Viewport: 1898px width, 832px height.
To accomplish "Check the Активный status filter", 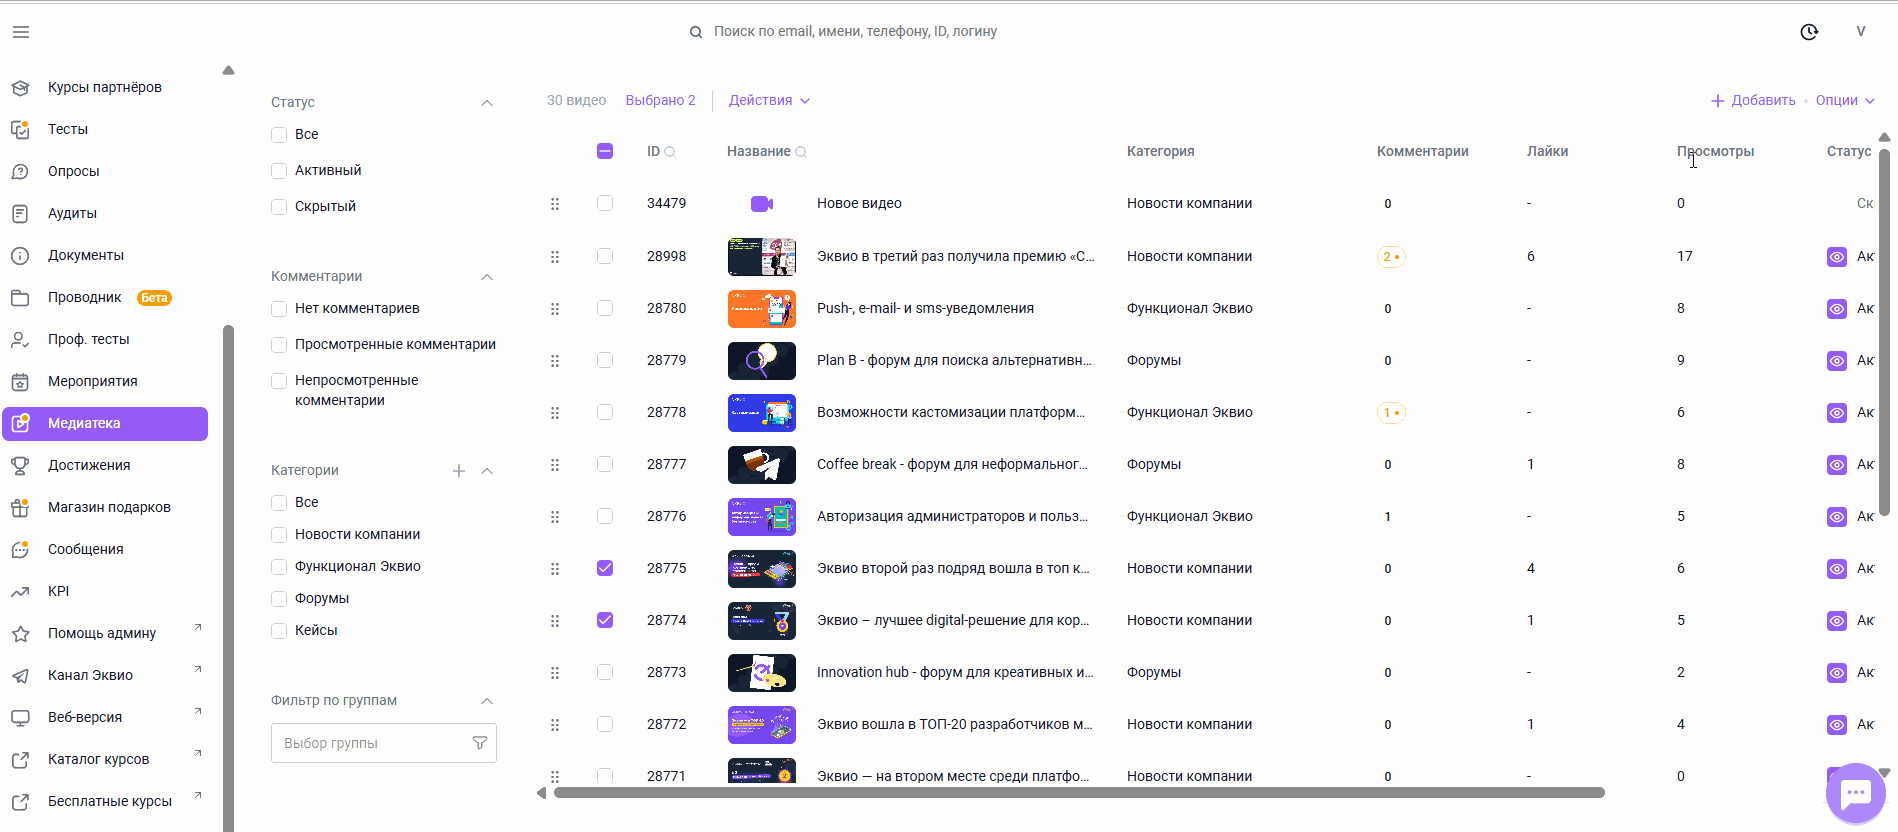I will [x=279, y=171].
